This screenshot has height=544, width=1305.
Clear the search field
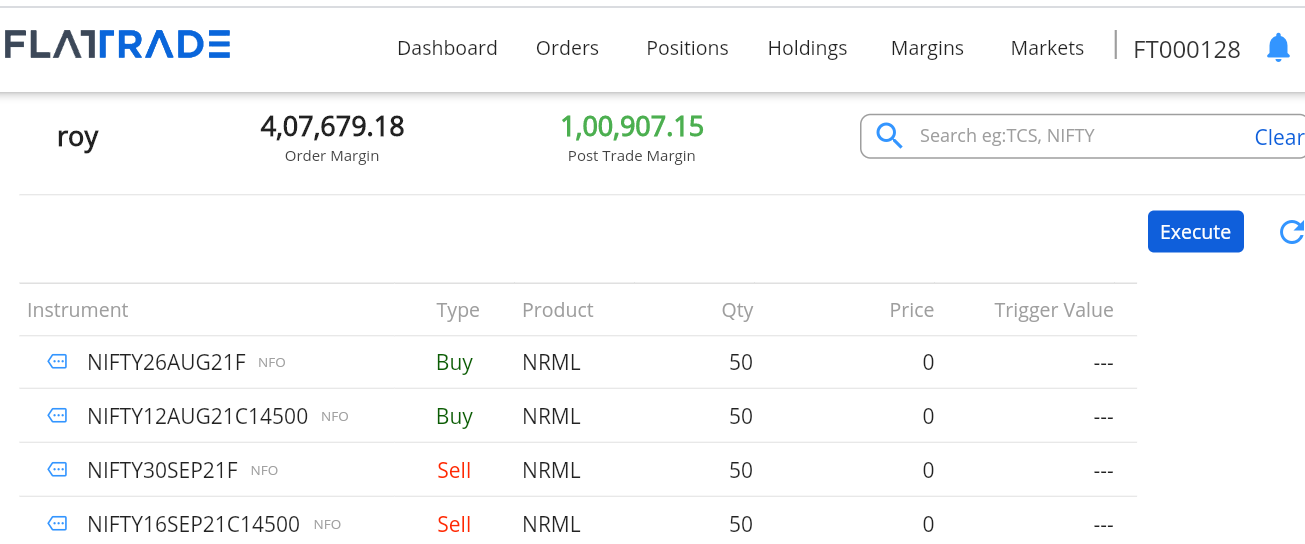click(1279, 137)
